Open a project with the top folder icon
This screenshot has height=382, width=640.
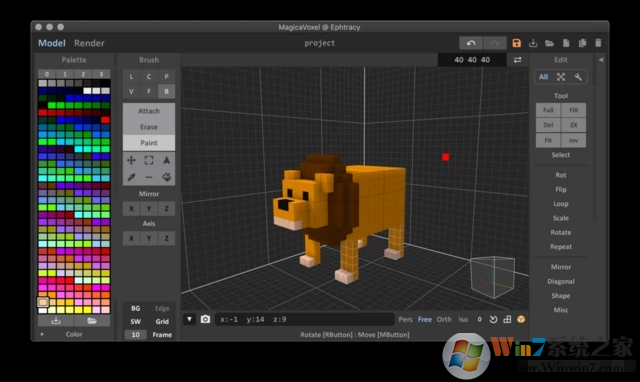coord(549,43)
